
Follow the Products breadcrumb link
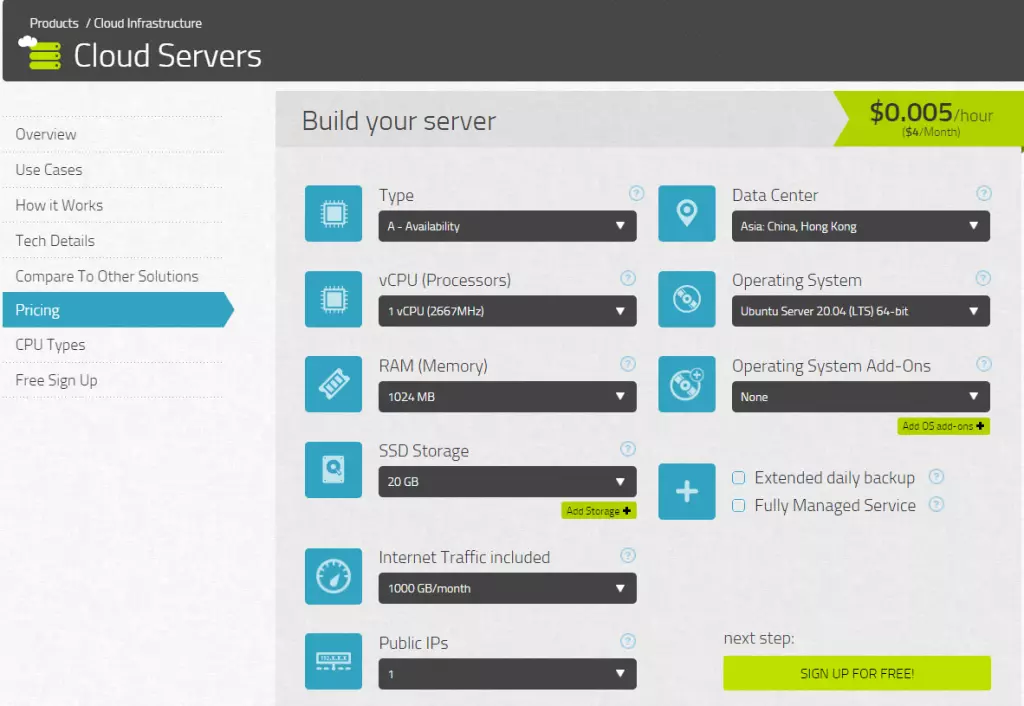54,23
